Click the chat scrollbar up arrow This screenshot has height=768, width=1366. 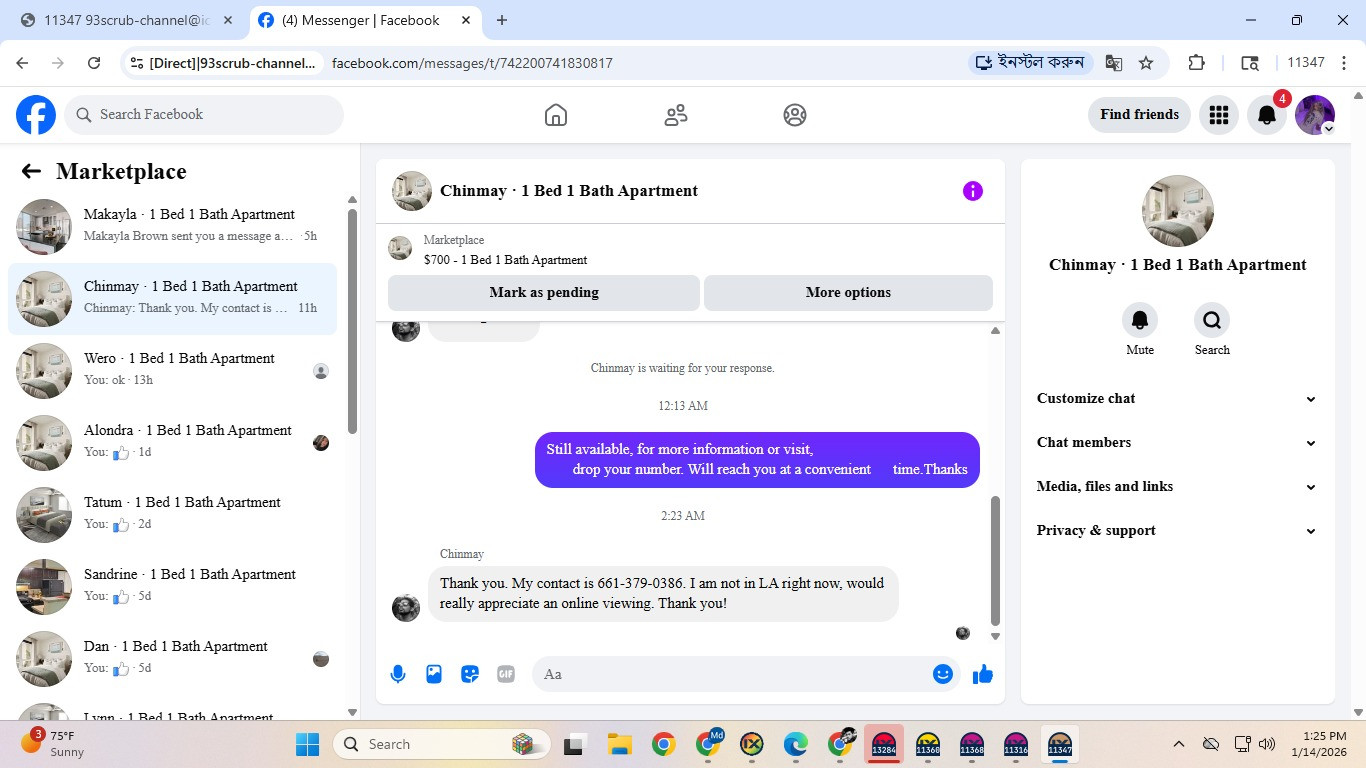coord(995,330)
